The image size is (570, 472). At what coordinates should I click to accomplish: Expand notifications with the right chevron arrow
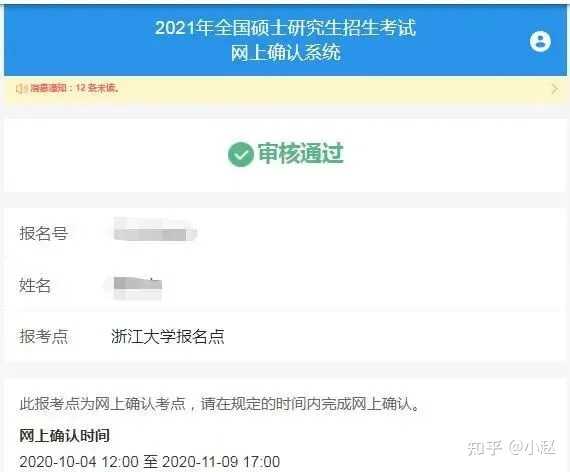pyautogui.click(x=554, y=89)
